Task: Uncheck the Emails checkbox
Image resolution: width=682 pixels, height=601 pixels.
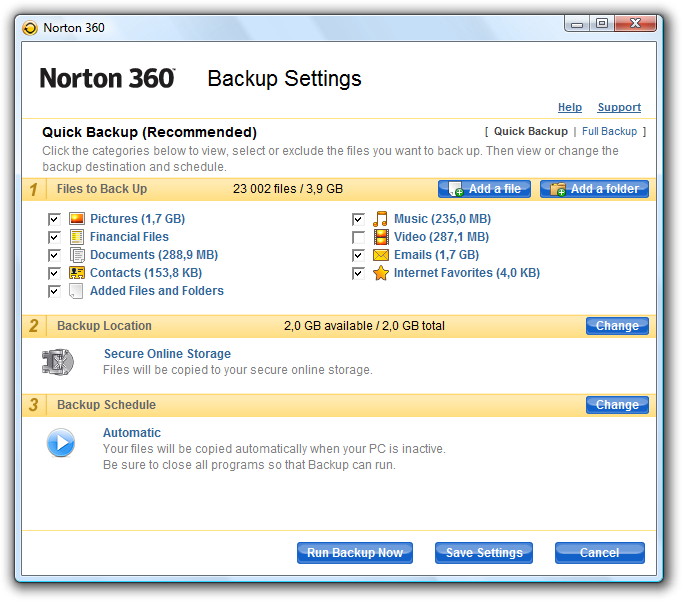Action: coord(358,255)
